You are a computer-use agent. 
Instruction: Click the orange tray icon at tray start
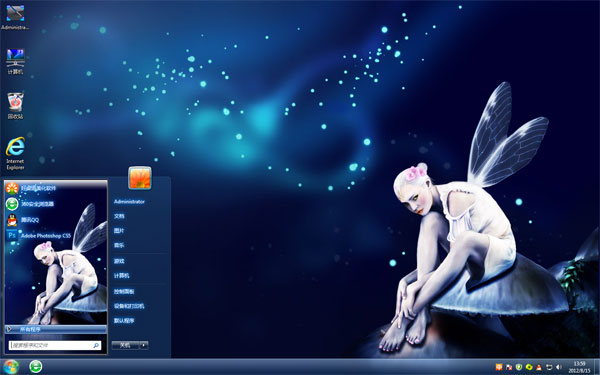[x=499, y=367]
